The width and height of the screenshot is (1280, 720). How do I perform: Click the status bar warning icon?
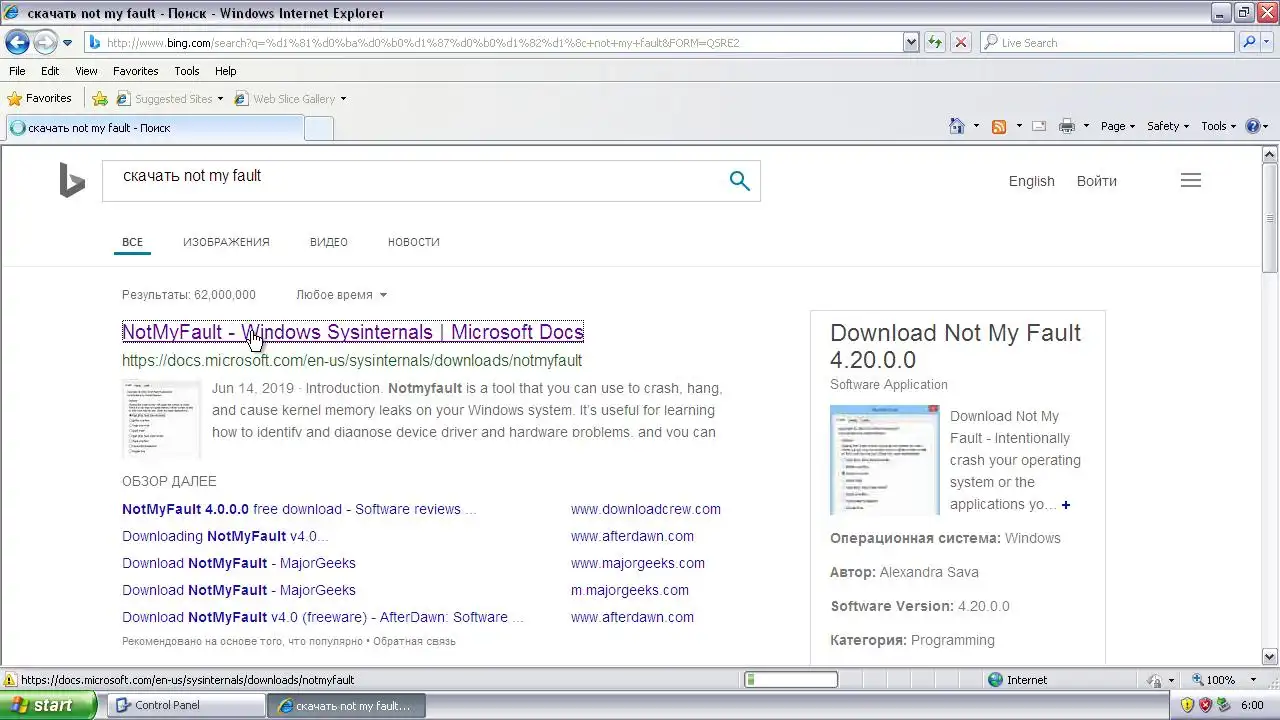10,680
